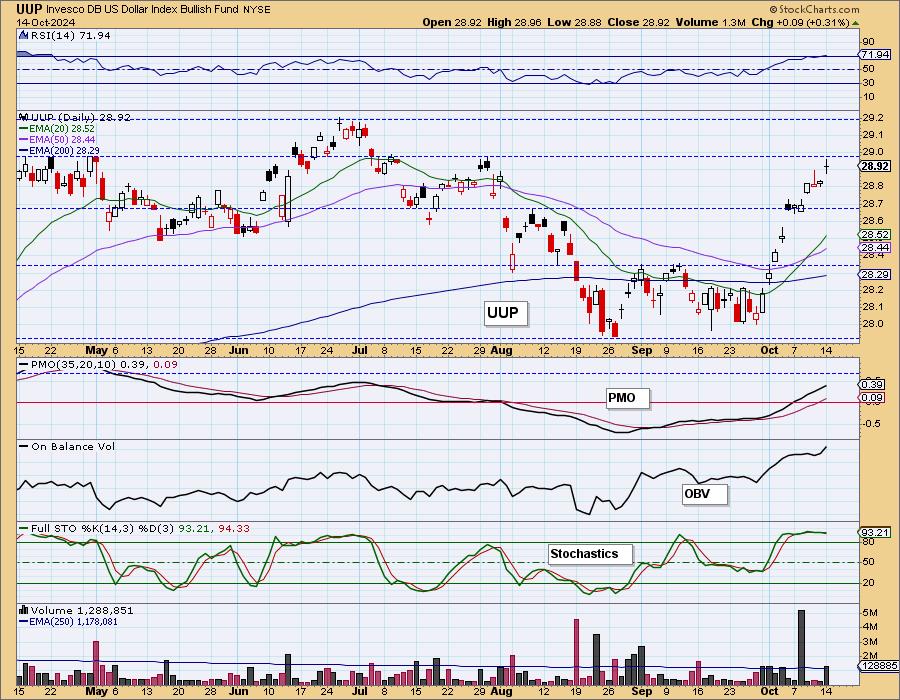Click the bar icon beside Volume 1,288,851
This screenshot has height=700, width=900.
point(23,610)
